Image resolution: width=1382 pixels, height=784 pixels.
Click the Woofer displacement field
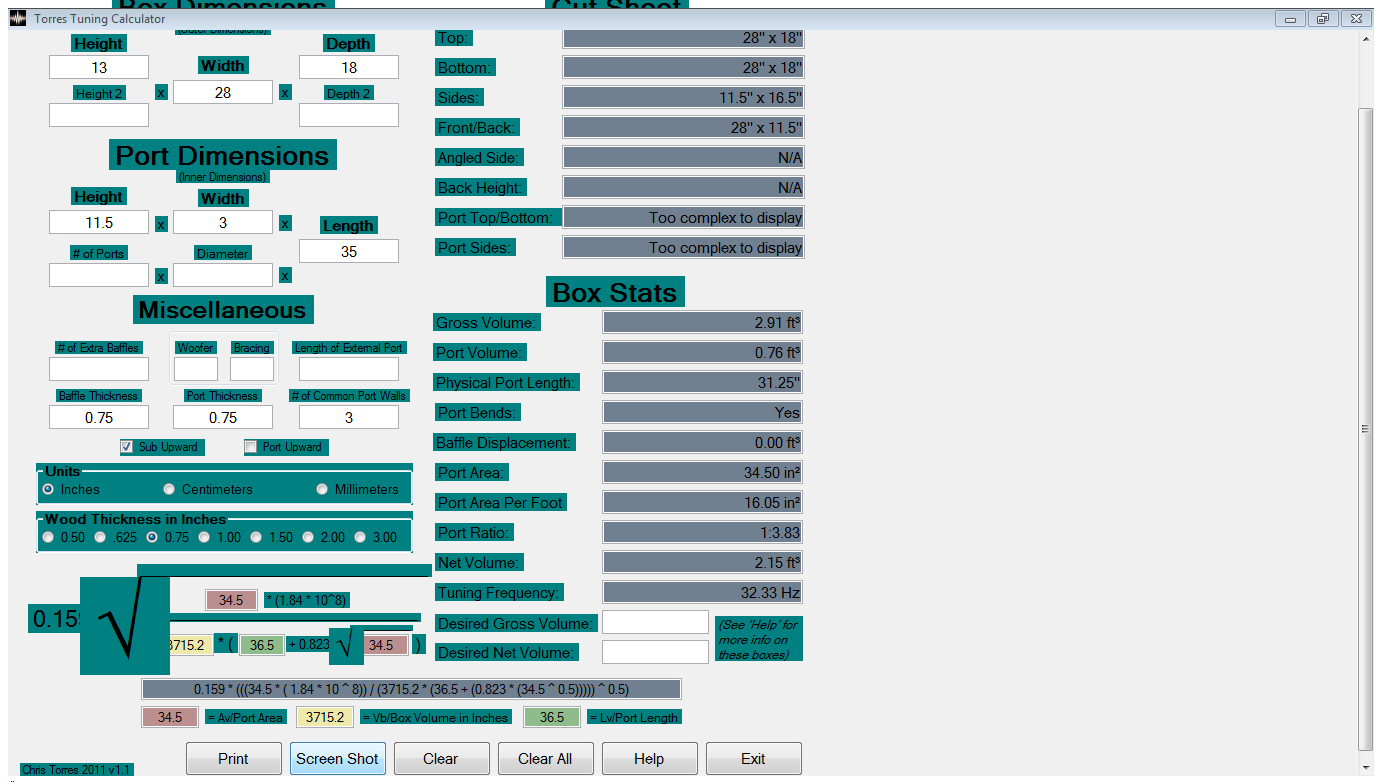click(196, 369)
